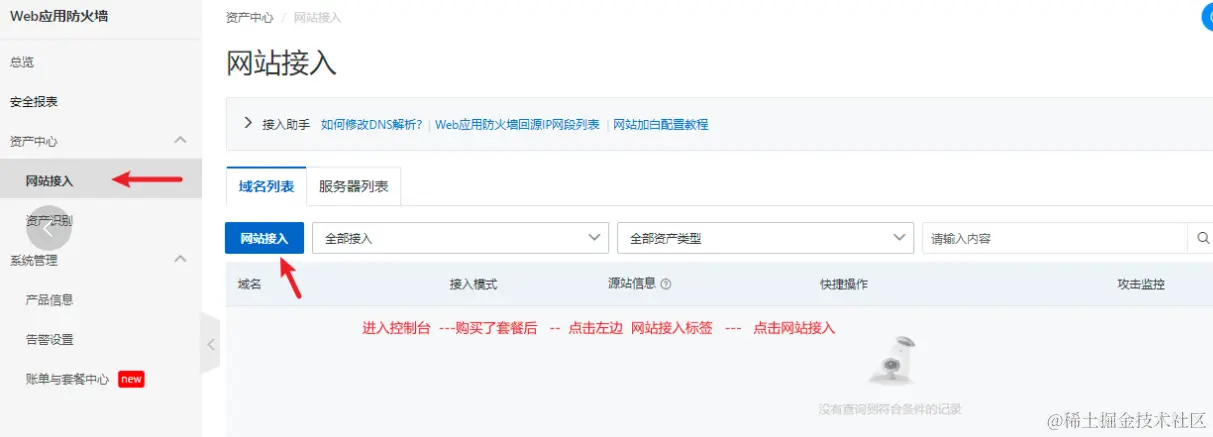Open the 全部接入 dropdown

460,238
